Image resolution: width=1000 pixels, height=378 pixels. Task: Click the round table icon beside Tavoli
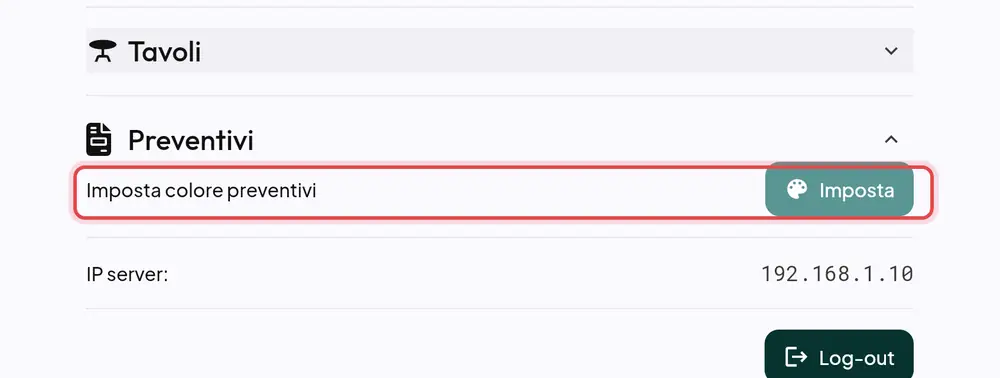103,51
